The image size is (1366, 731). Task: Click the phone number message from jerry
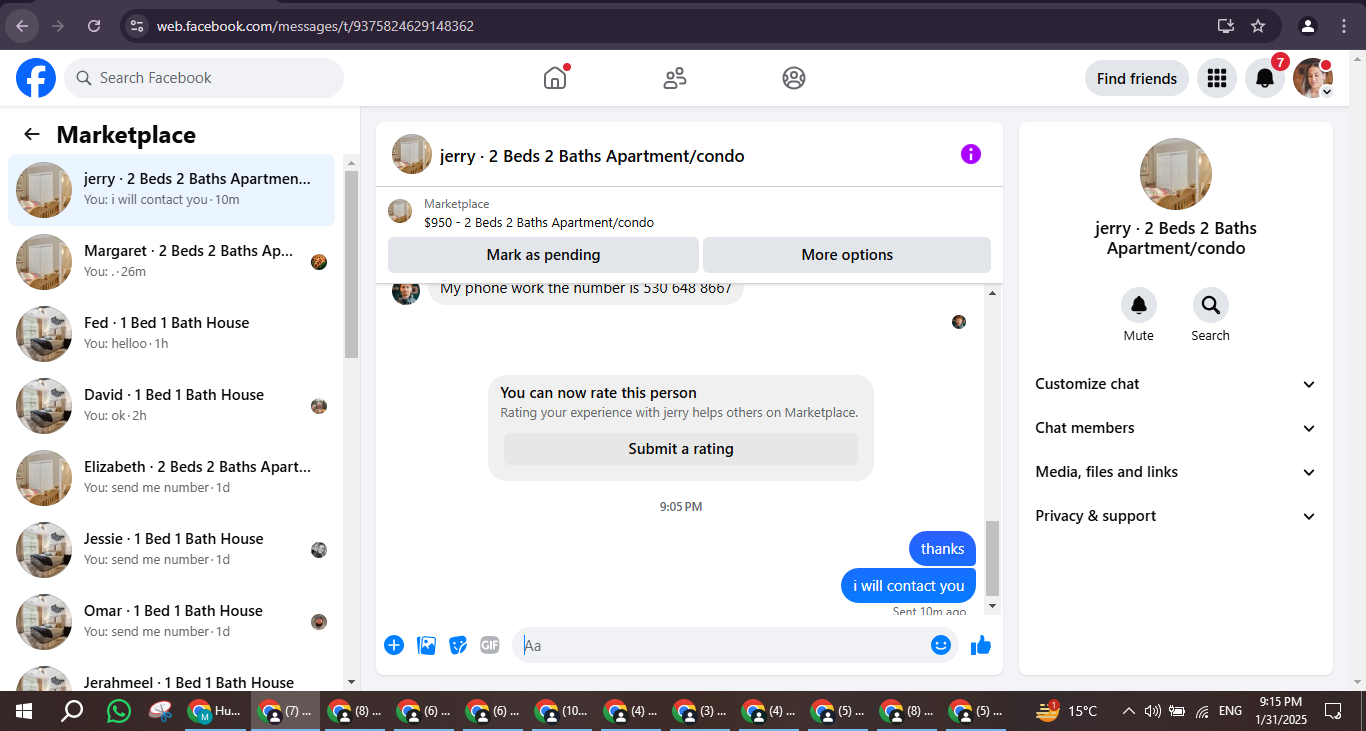(586, 290)
